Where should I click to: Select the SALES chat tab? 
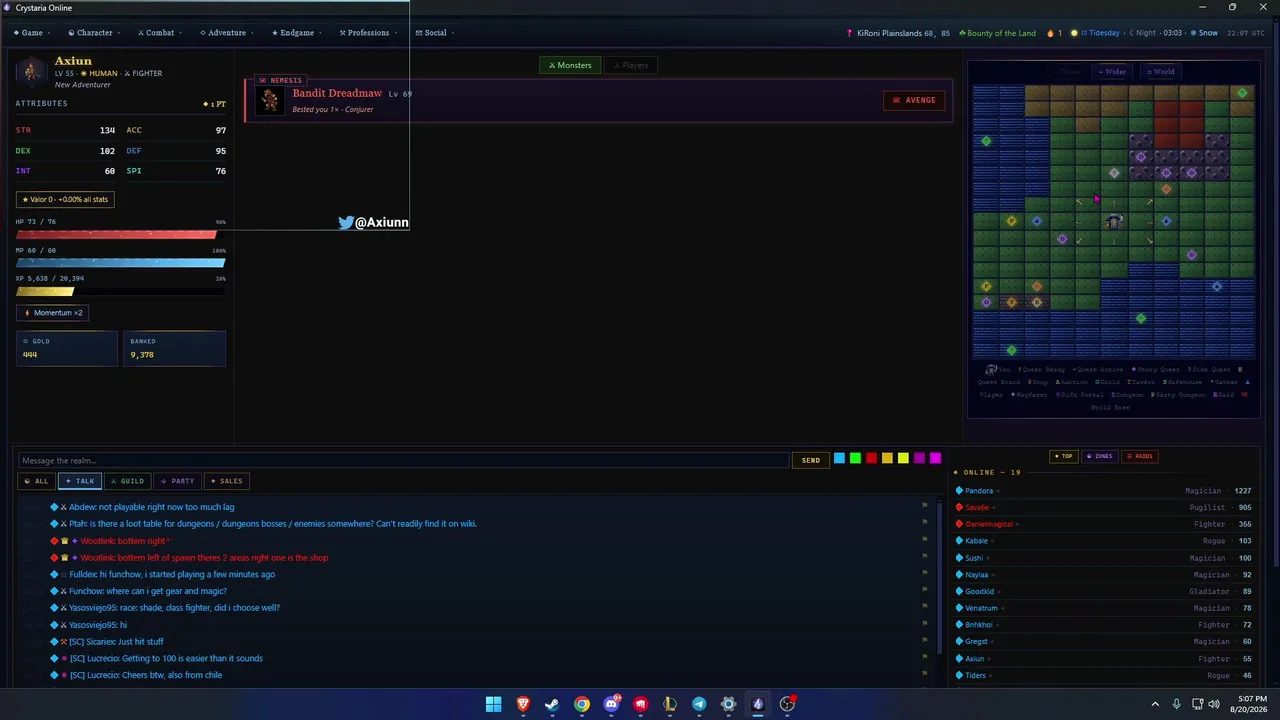click(x=226, y=481)
